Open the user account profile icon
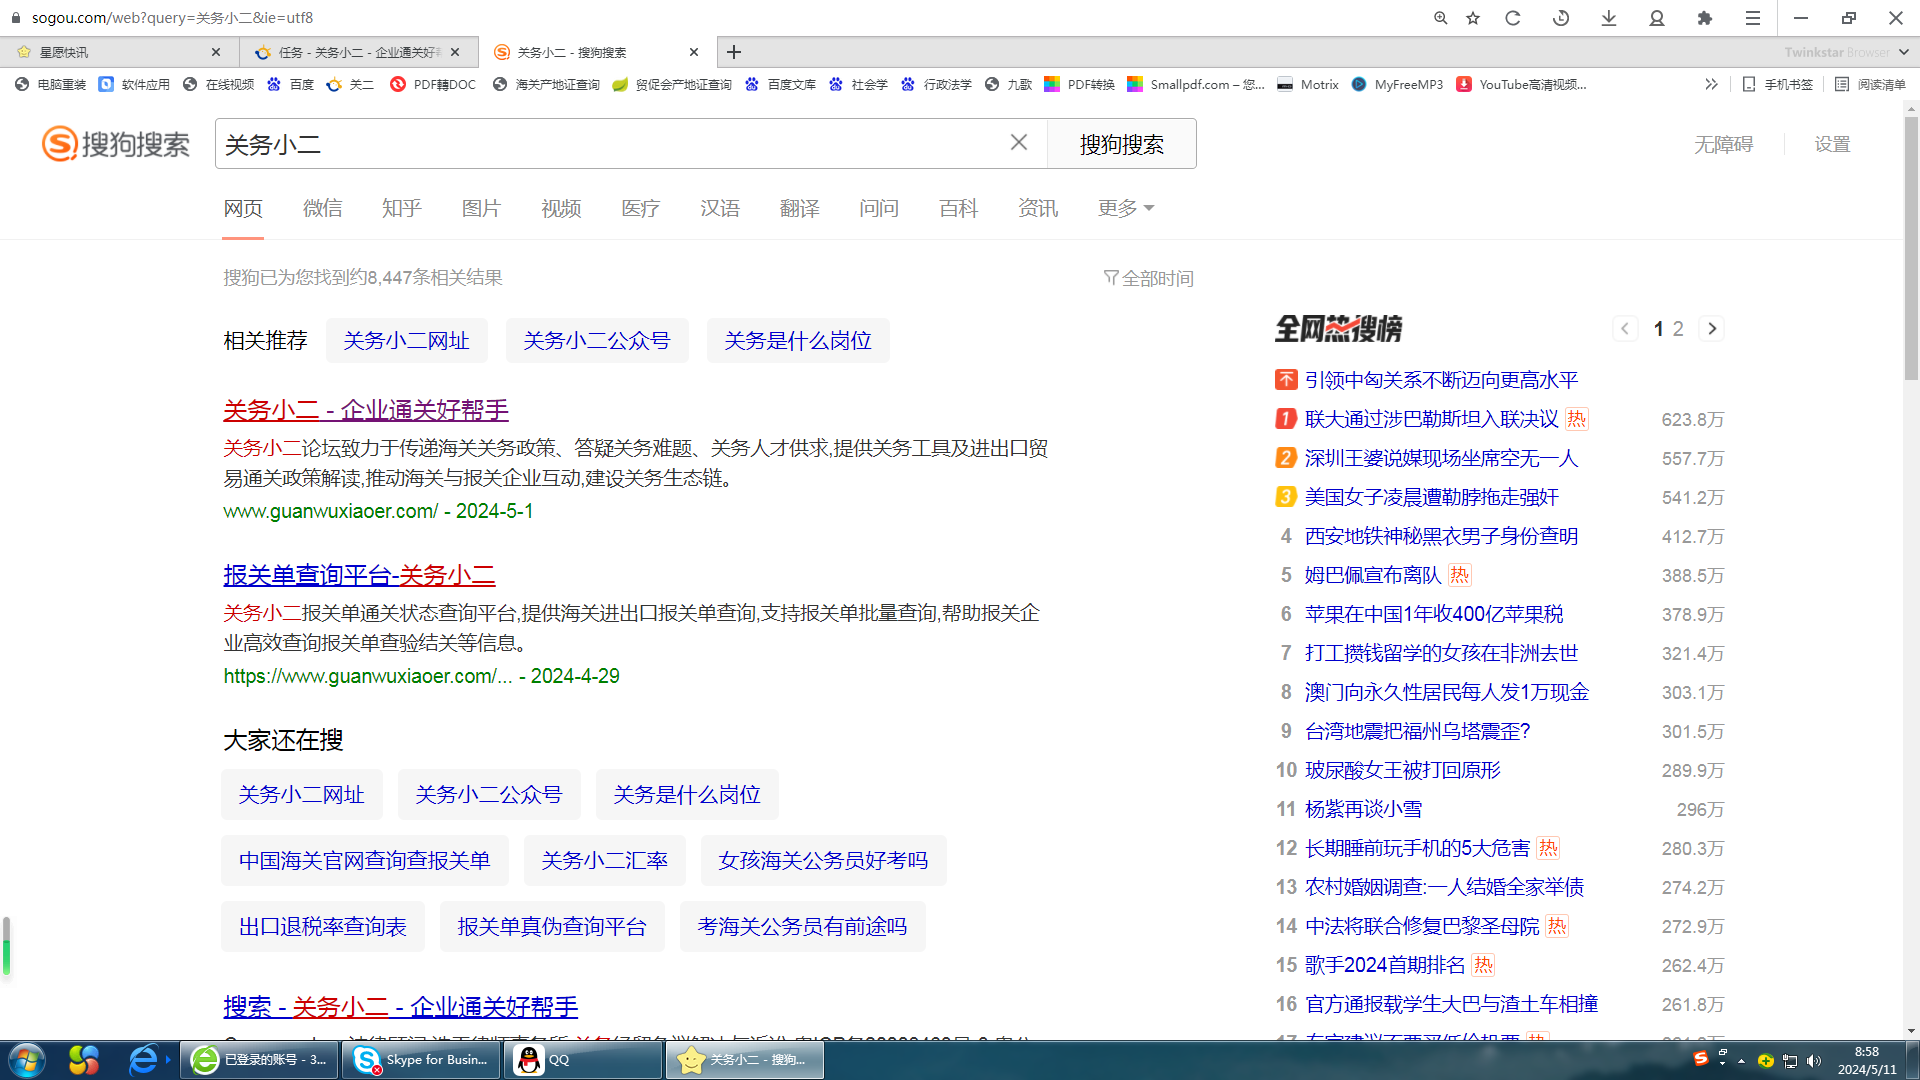The height and width of the screenshot is (1080, 1920). [x=1657, y=18]
